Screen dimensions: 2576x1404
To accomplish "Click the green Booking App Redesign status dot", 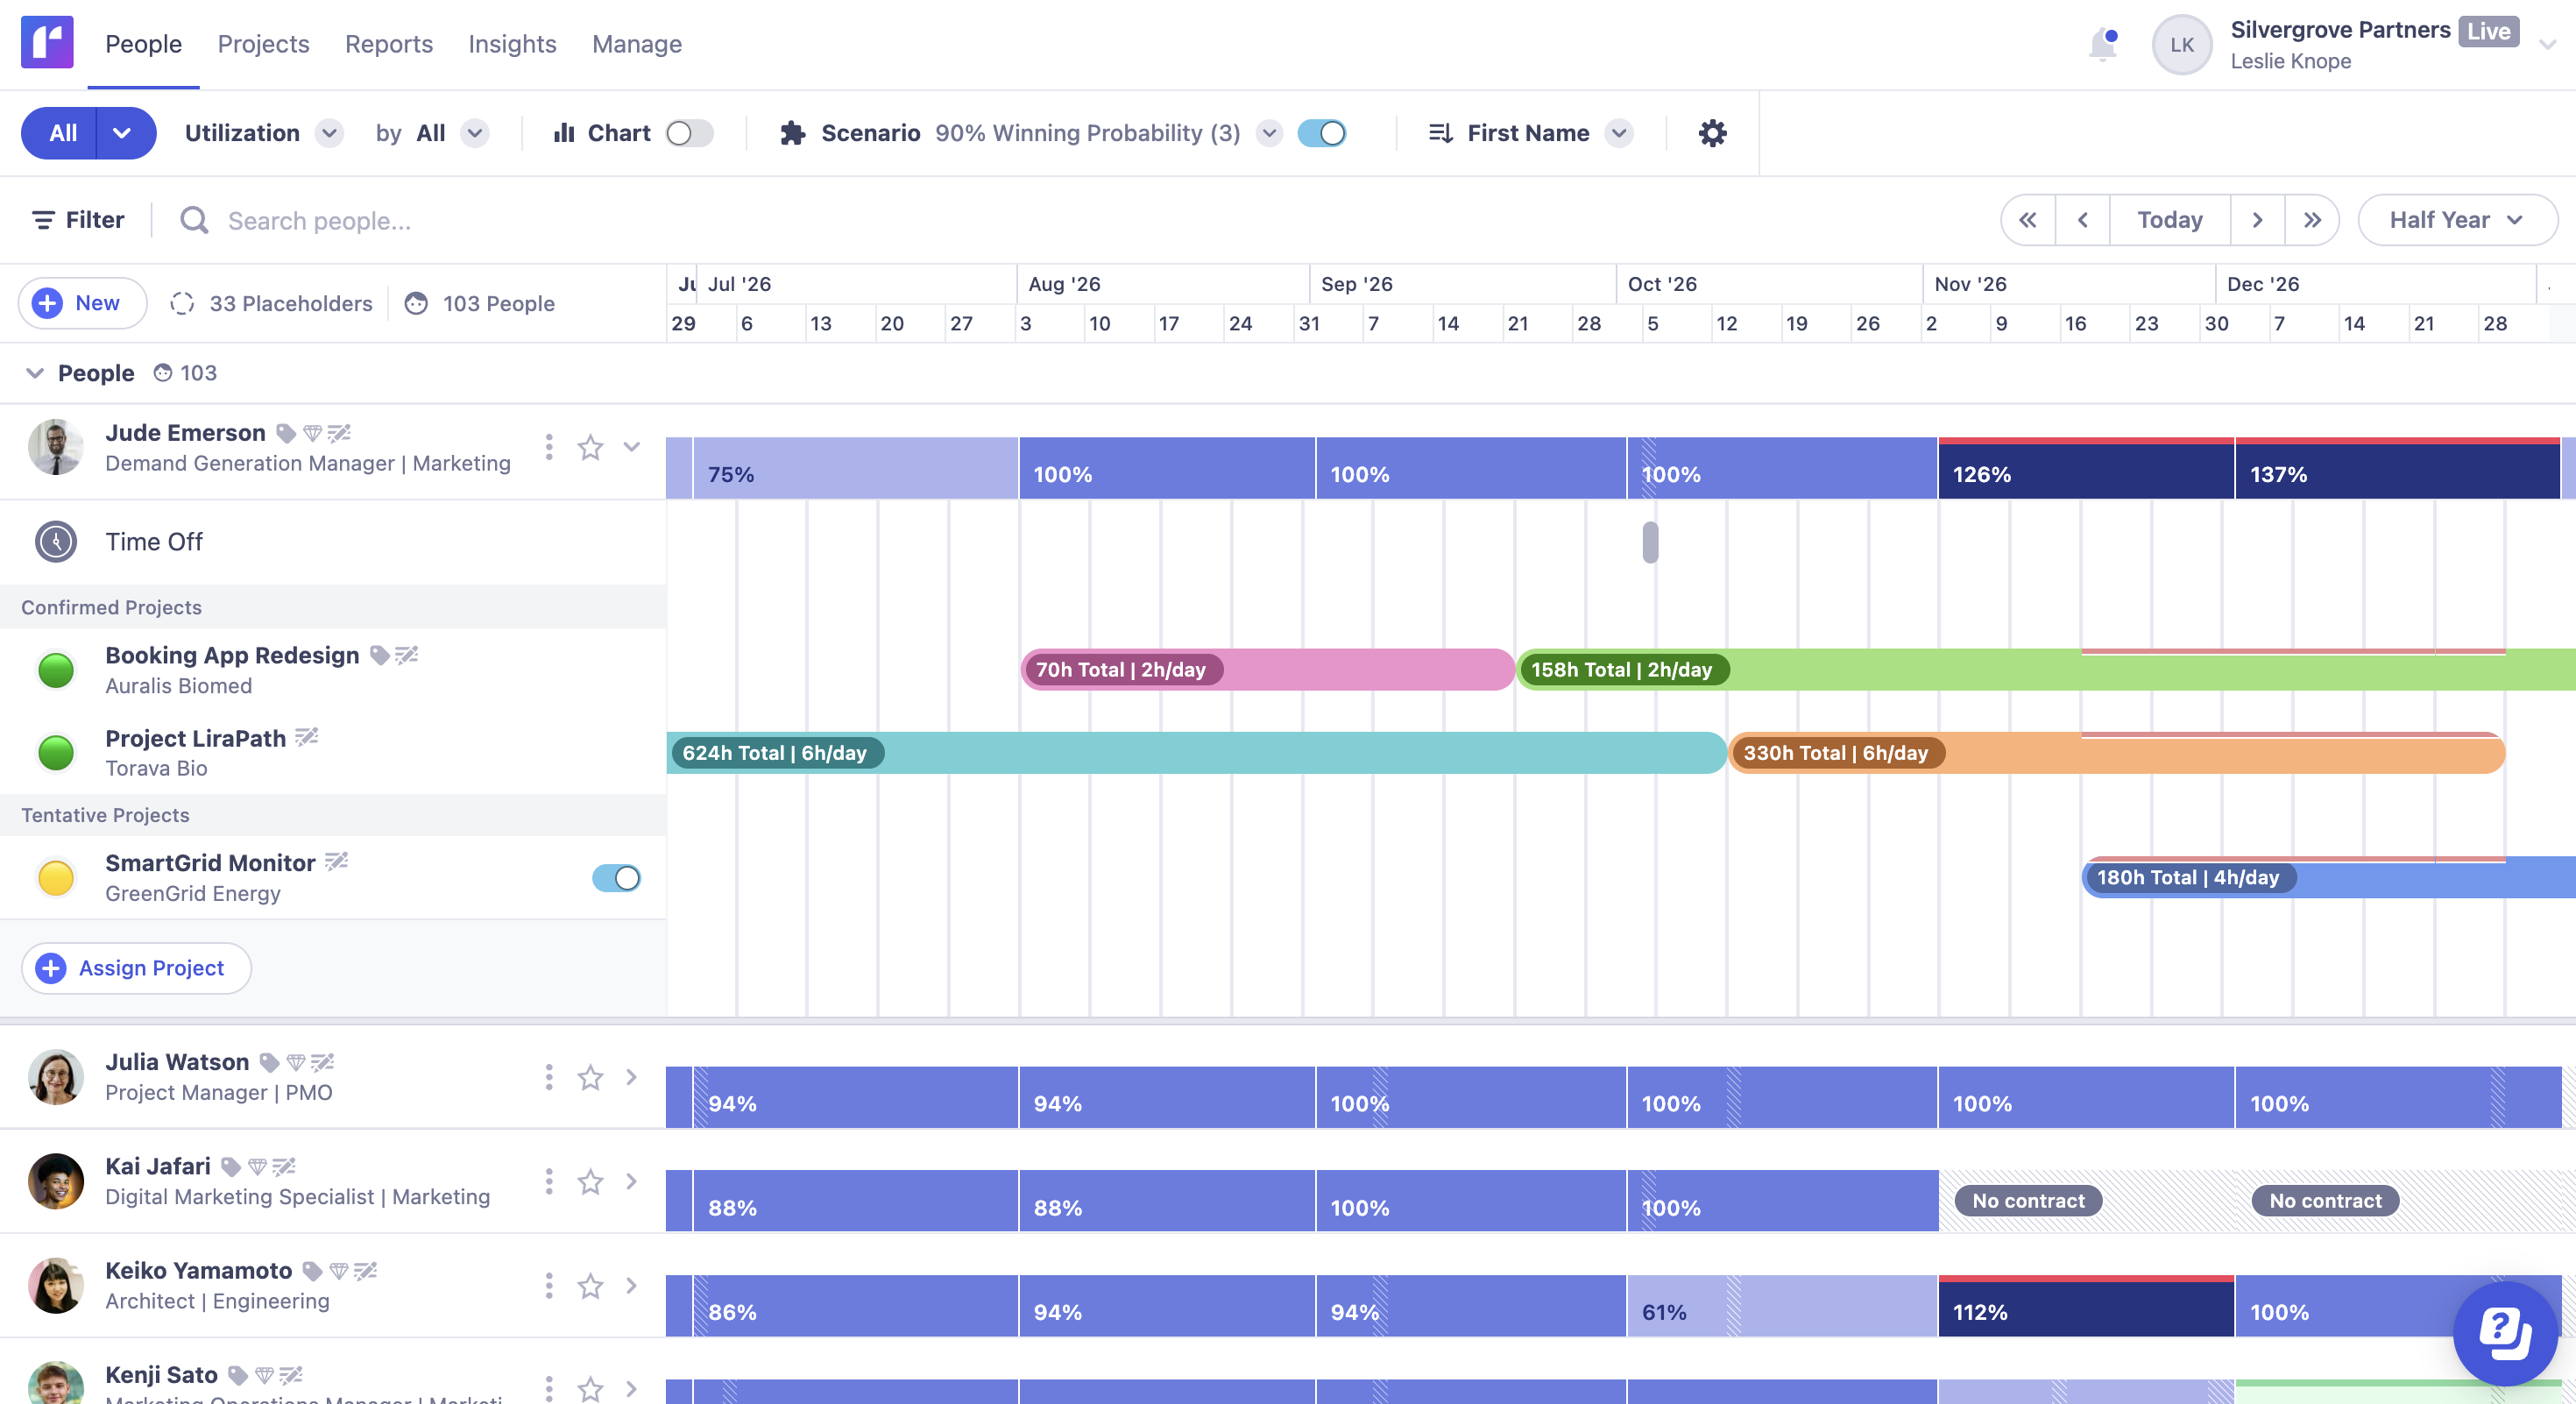I will 56,670.
